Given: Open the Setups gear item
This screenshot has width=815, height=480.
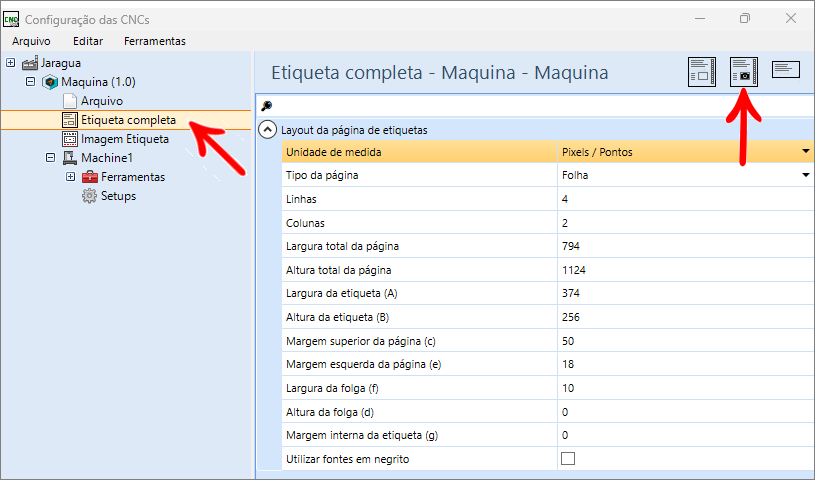Looking at the screenshot, I should (109, 196).
